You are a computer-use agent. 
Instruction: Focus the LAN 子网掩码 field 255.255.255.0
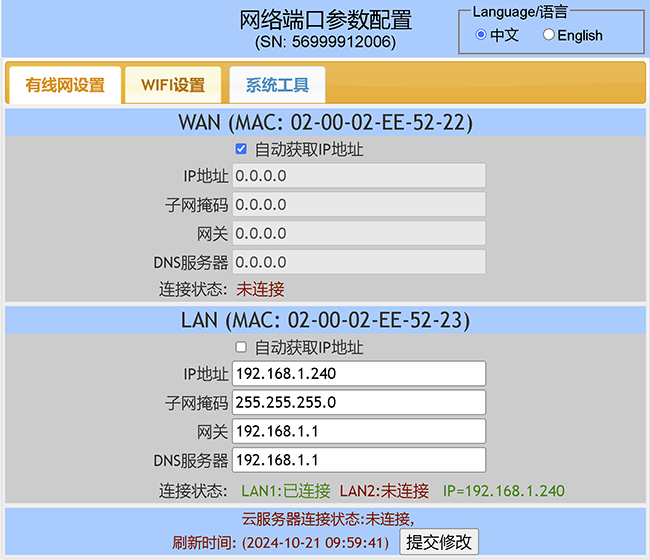point(359,403)
